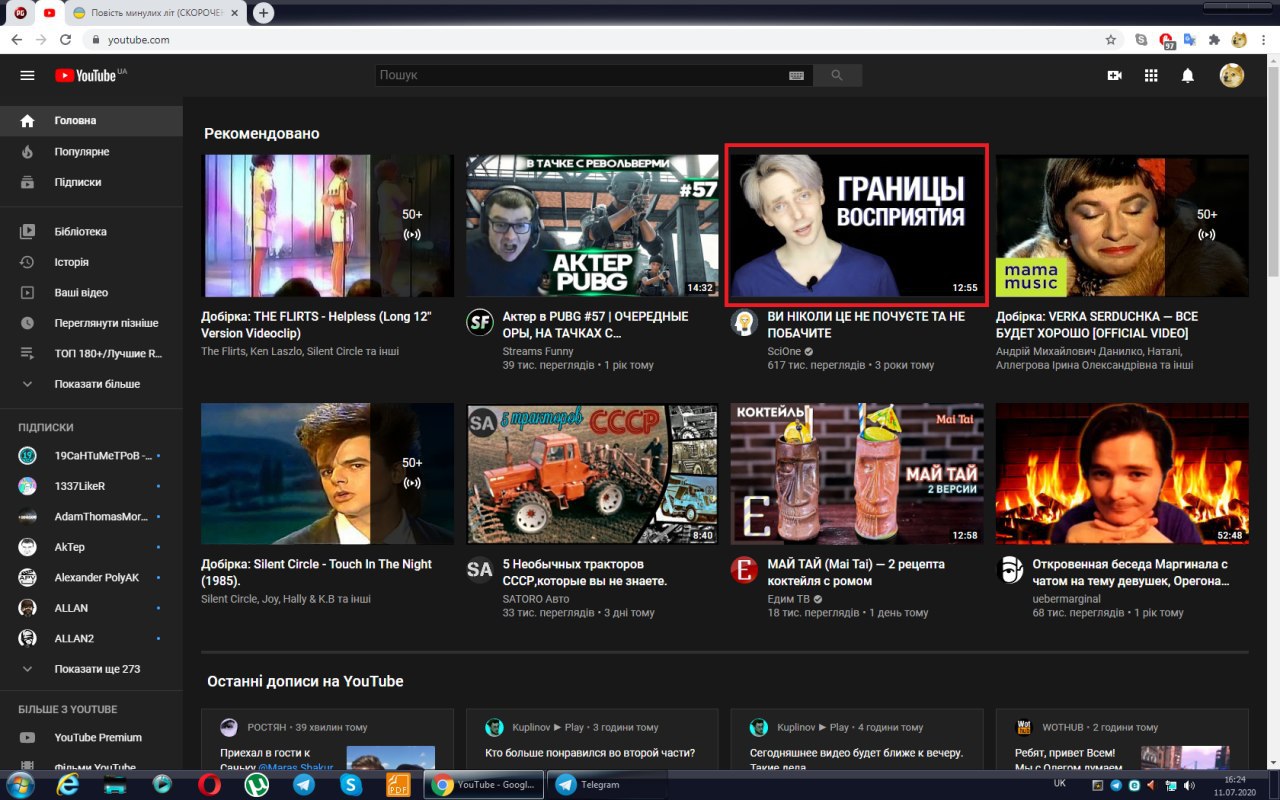Image resolution: width=1280 pixels, height=800 pixels.
Task: Click the search magnifier button
Action: pyautogui.click(x=837, y=75)
